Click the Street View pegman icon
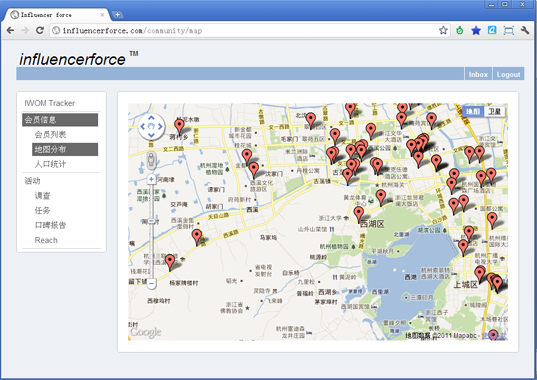537x380 pixels. click(151, 160)
